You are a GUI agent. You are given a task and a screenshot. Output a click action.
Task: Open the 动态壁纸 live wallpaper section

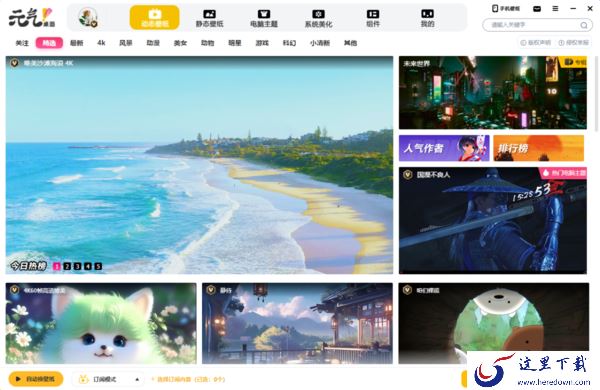(155, 18)
